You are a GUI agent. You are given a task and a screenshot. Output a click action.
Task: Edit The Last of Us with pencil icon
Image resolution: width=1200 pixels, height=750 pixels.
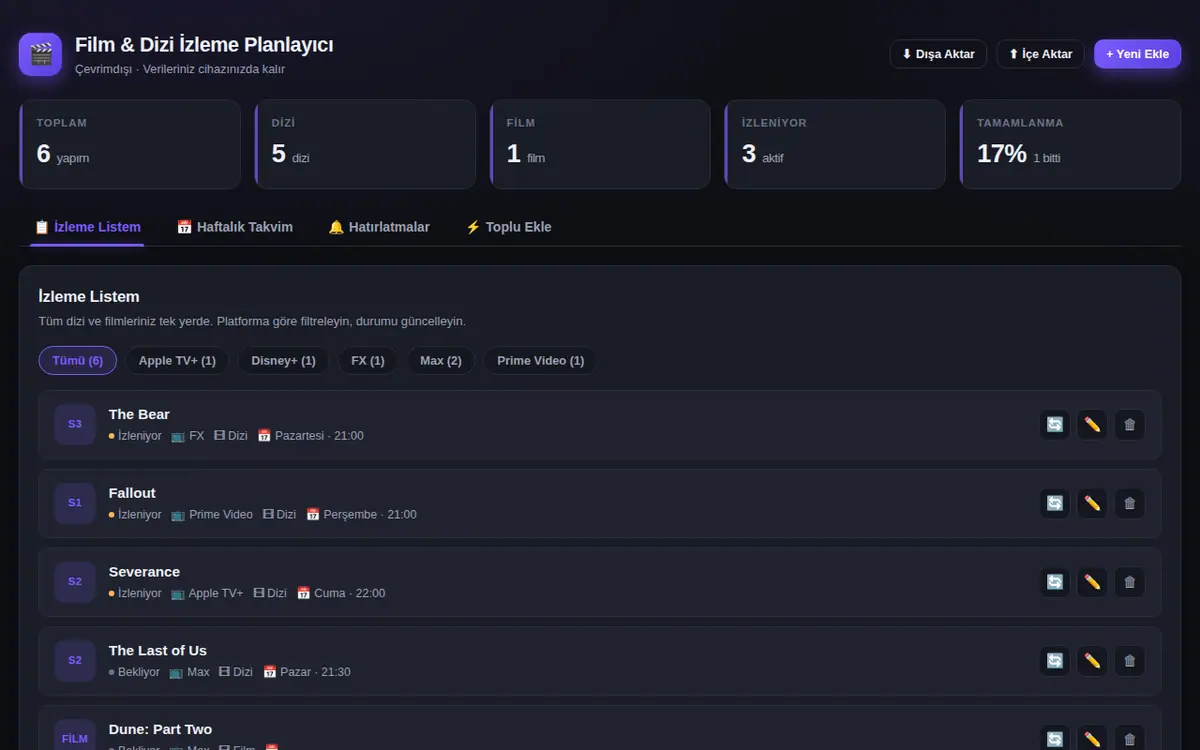point(1092,661)
